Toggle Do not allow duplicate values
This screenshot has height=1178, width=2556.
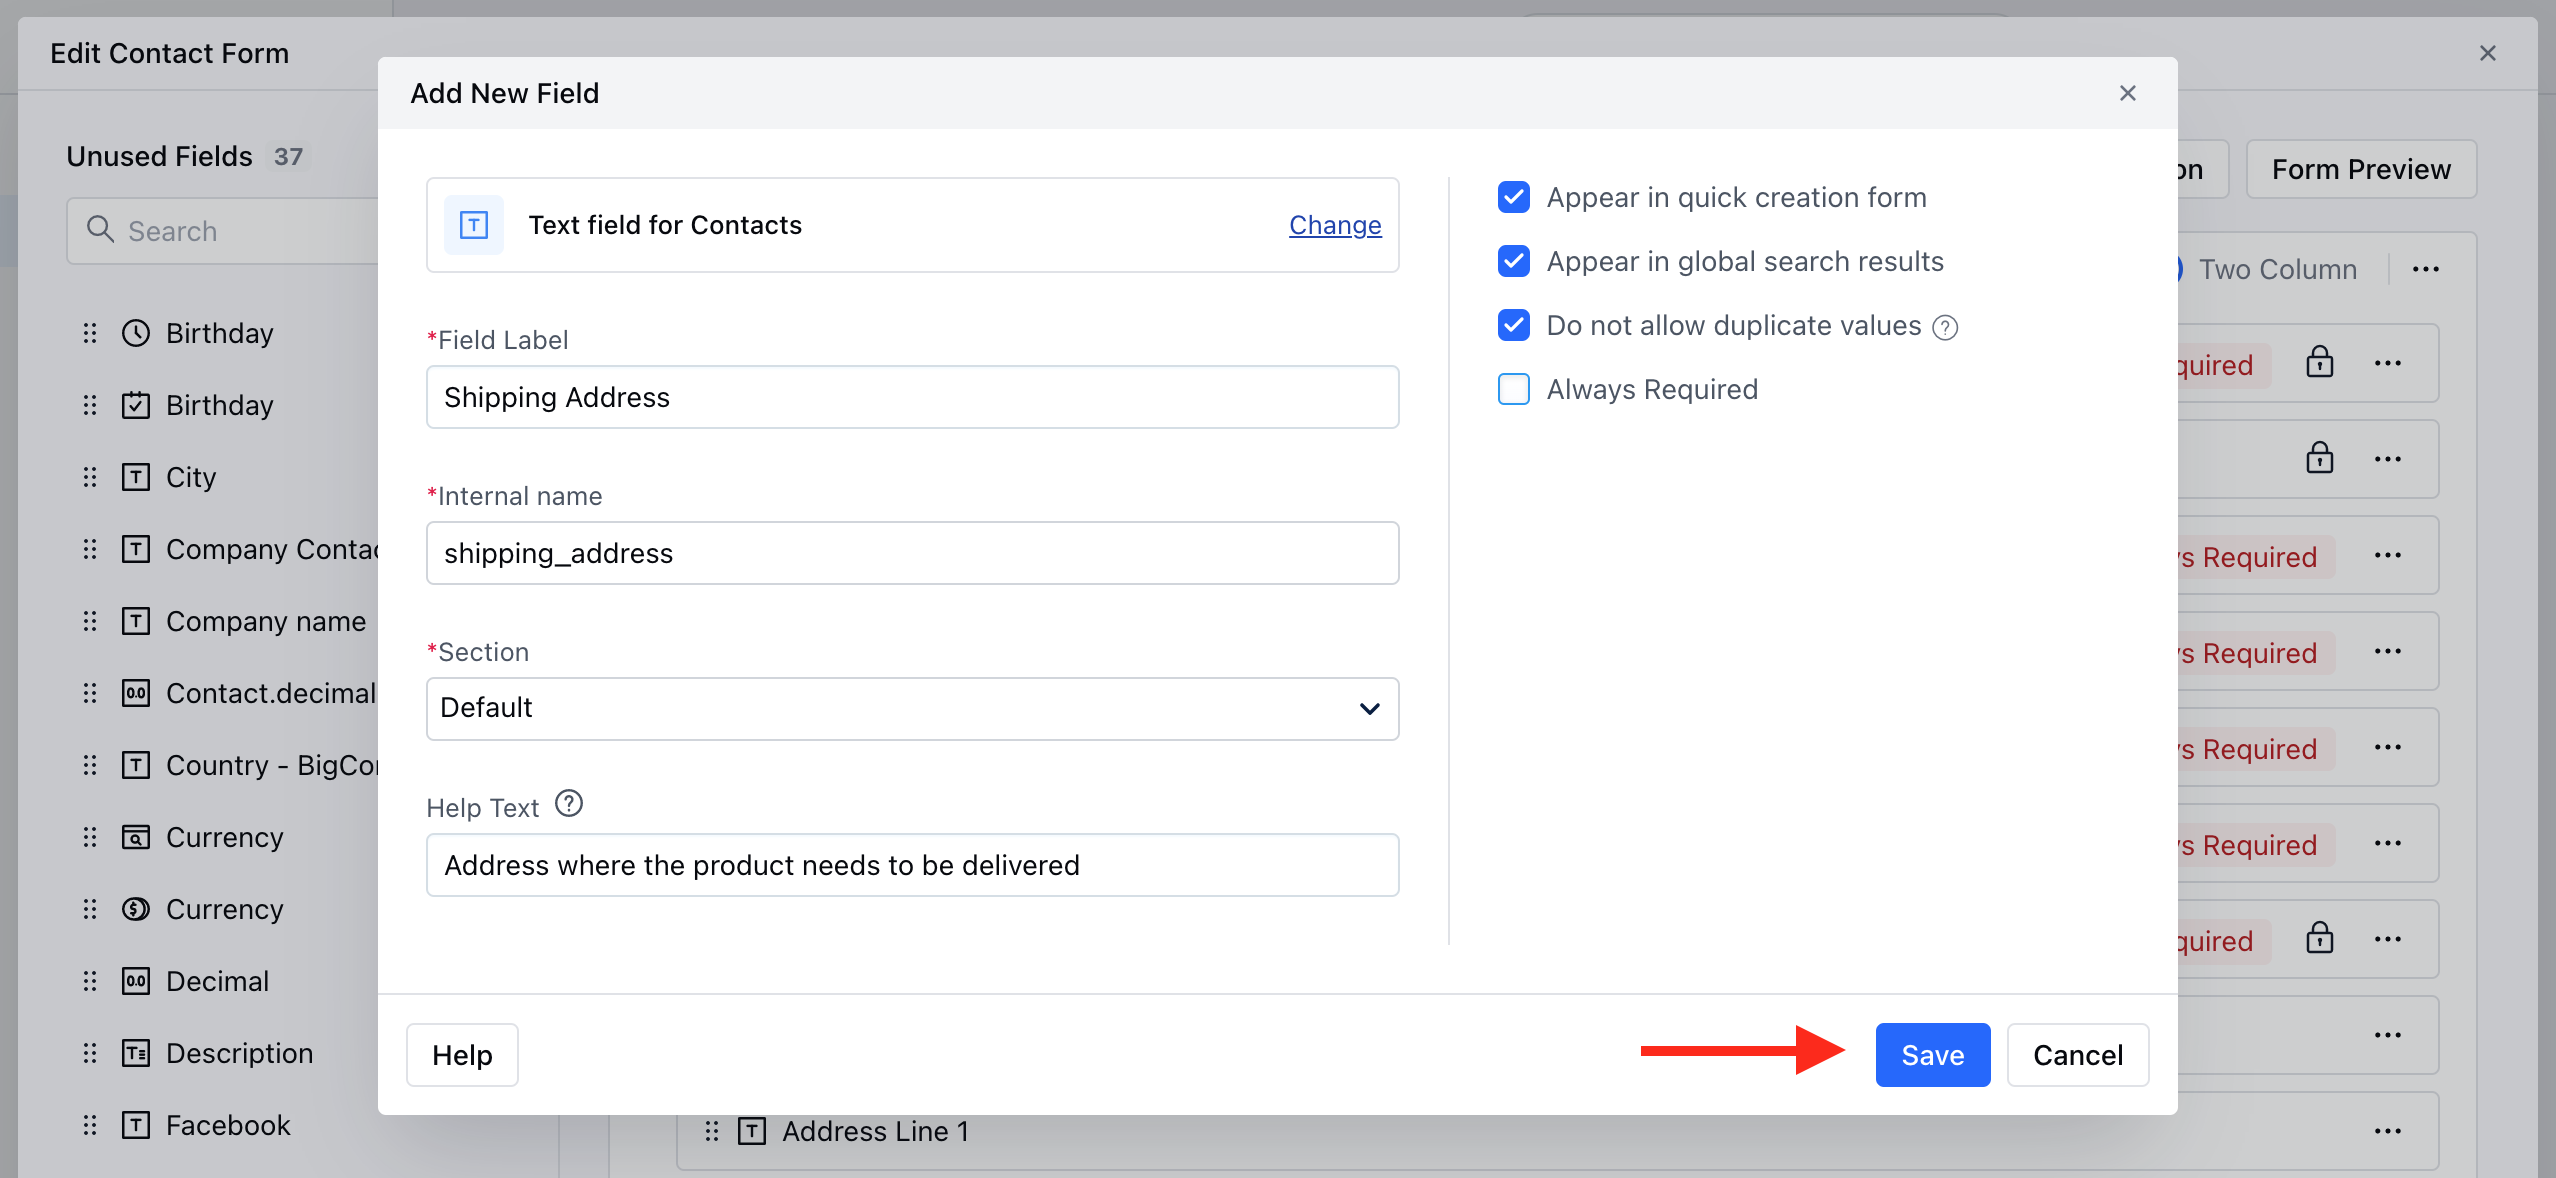[1513, 325]
